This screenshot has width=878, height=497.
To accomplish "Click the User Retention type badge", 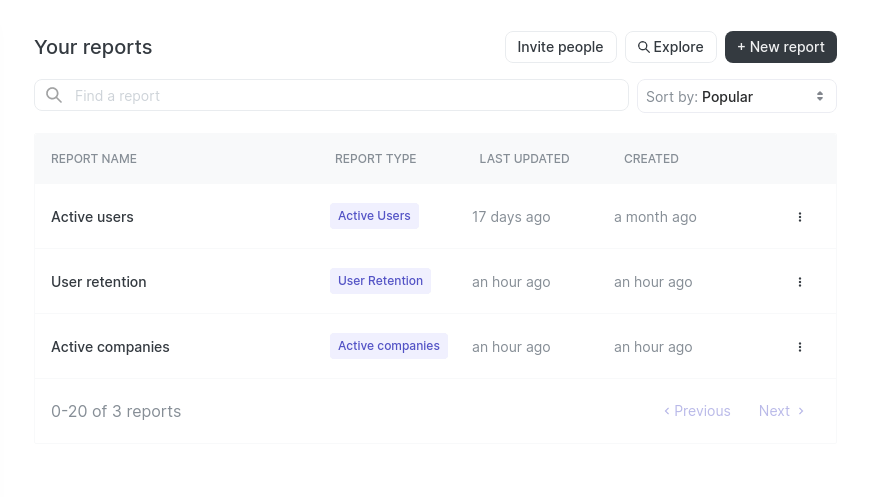I will (380, 281).
